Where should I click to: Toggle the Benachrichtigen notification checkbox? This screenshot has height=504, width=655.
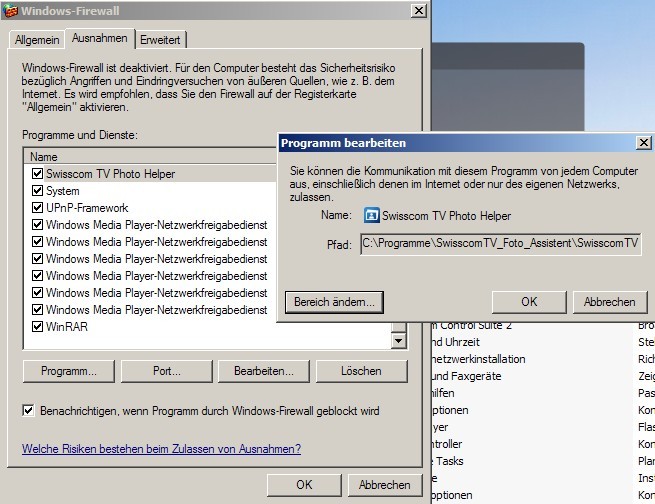pyautogui.click(x=29, y=411)
